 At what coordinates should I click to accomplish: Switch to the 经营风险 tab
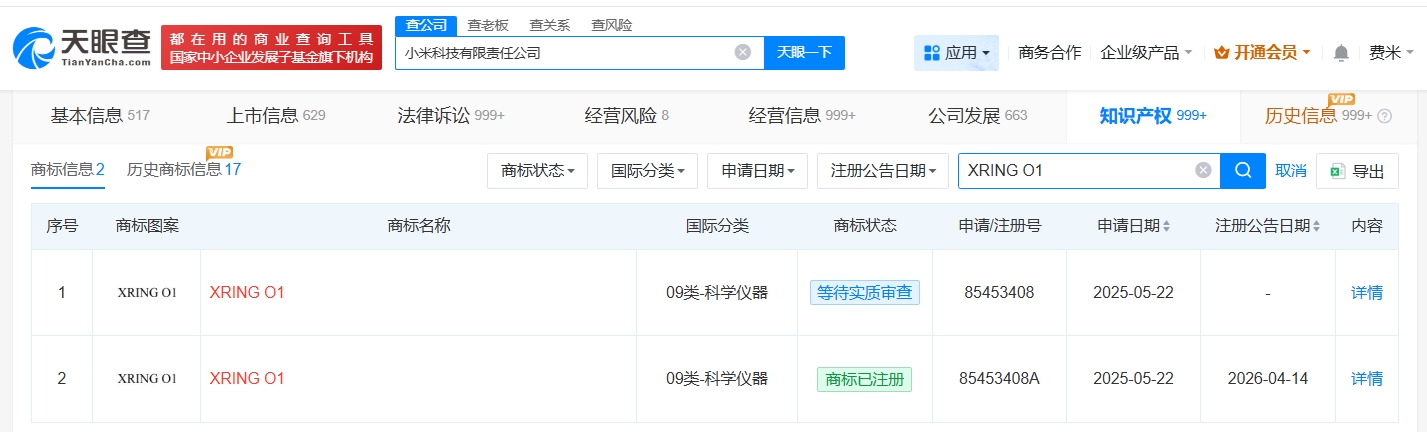626,115
